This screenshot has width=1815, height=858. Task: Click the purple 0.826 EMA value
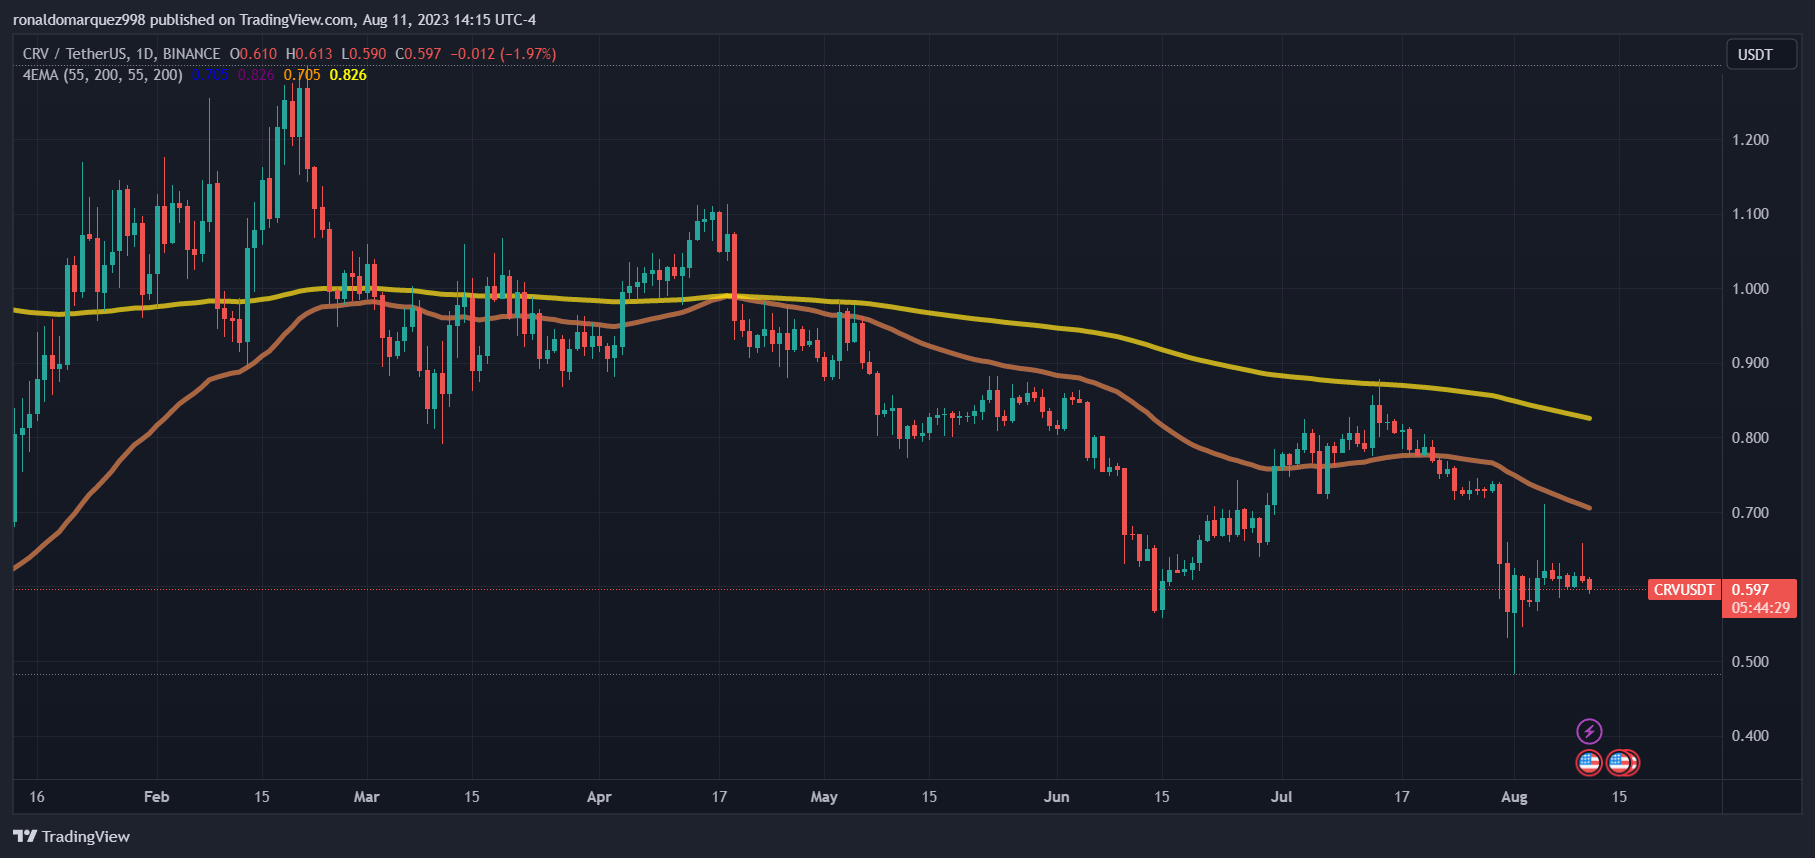click(256, 75)
